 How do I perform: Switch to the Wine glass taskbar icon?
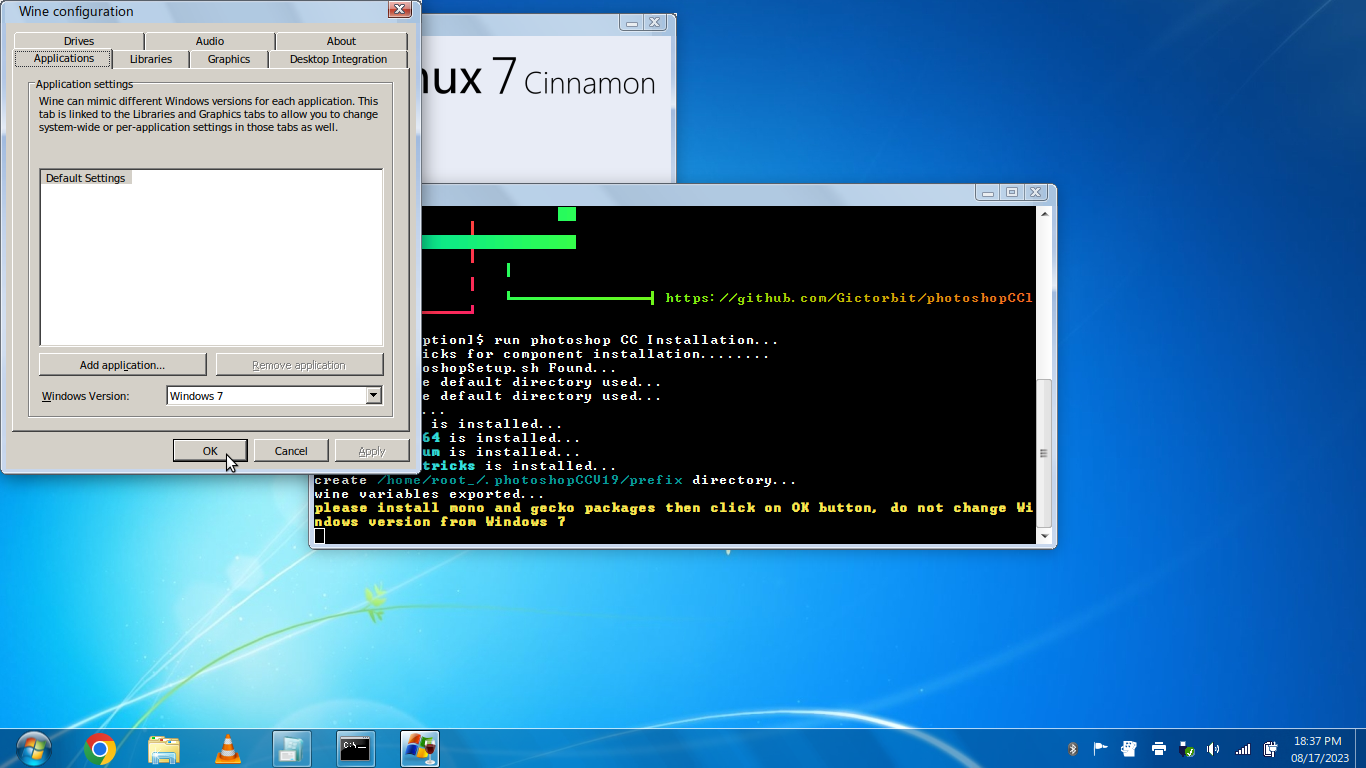click(420, 749)
